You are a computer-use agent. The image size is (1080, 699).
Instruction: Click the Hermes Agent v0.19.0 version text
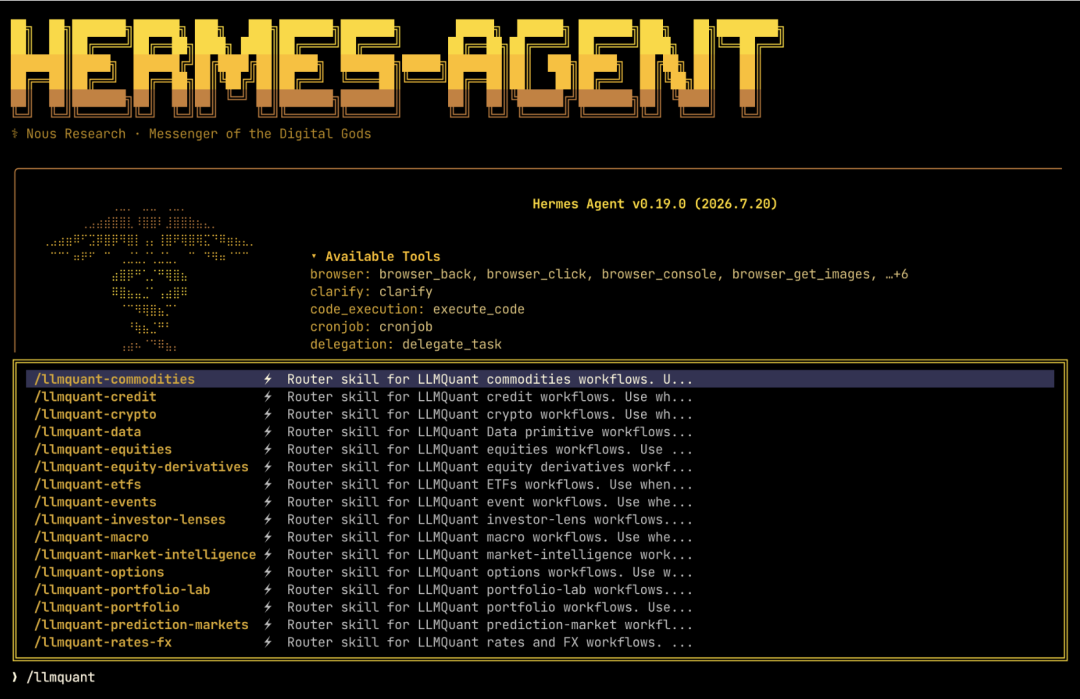654,204
